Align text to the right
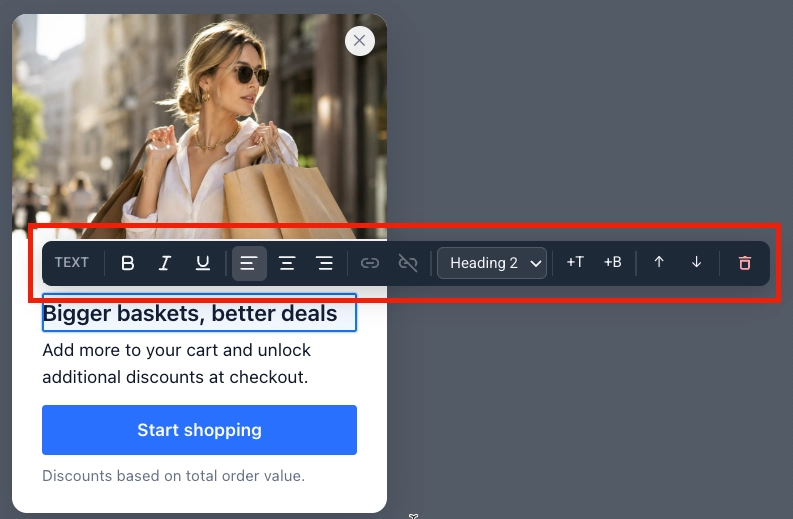 tap(324, 263)
